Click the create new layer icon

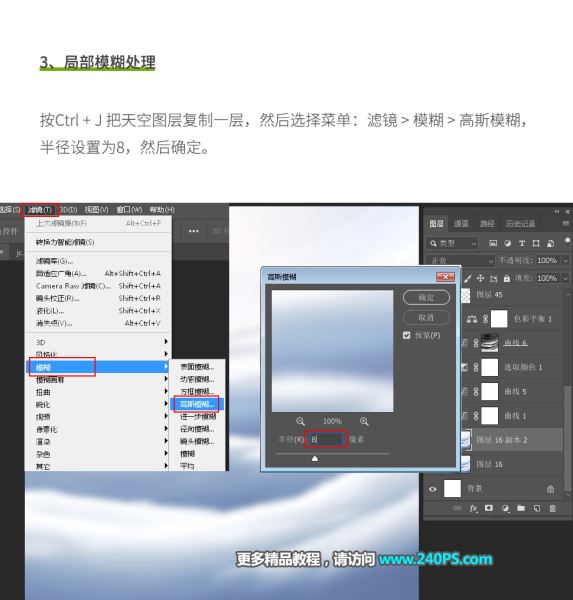click(537, 508)
